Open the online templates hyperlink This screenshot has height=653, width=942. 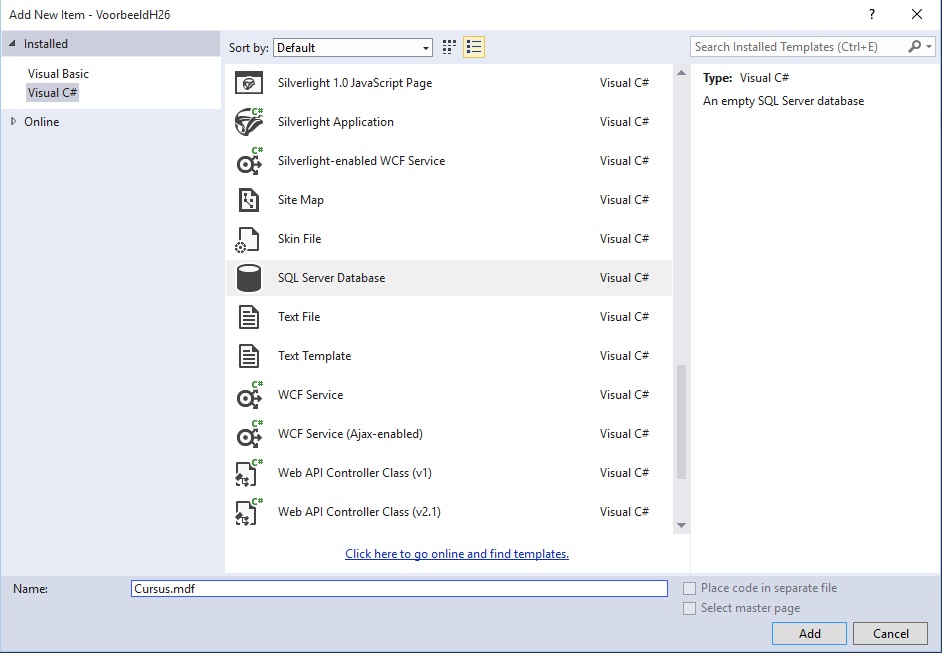[x=457, y=554]
